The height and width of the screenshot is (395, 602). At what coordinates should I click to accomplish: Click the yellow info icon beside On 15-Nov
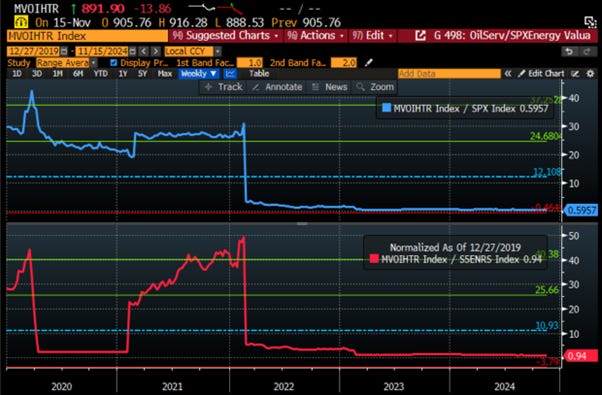(21, 22)
